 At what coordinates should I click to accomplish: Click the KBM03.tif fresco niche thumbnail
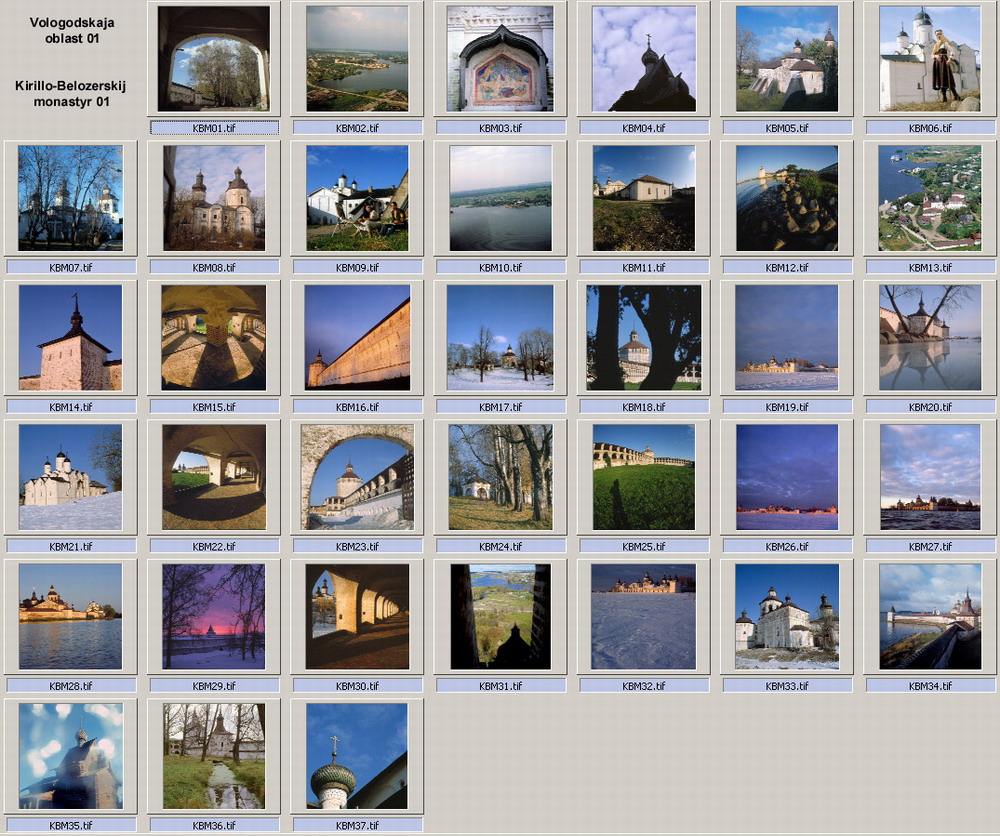click(x=501, y=59)
